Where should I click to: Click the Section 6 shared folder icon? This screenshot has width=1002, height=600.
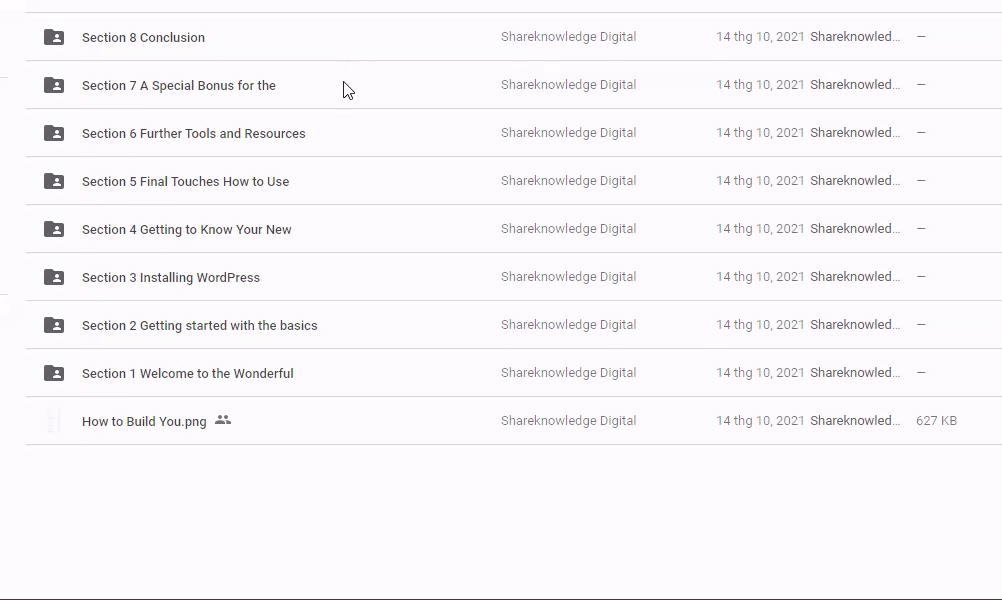click(x=54, y=133)
